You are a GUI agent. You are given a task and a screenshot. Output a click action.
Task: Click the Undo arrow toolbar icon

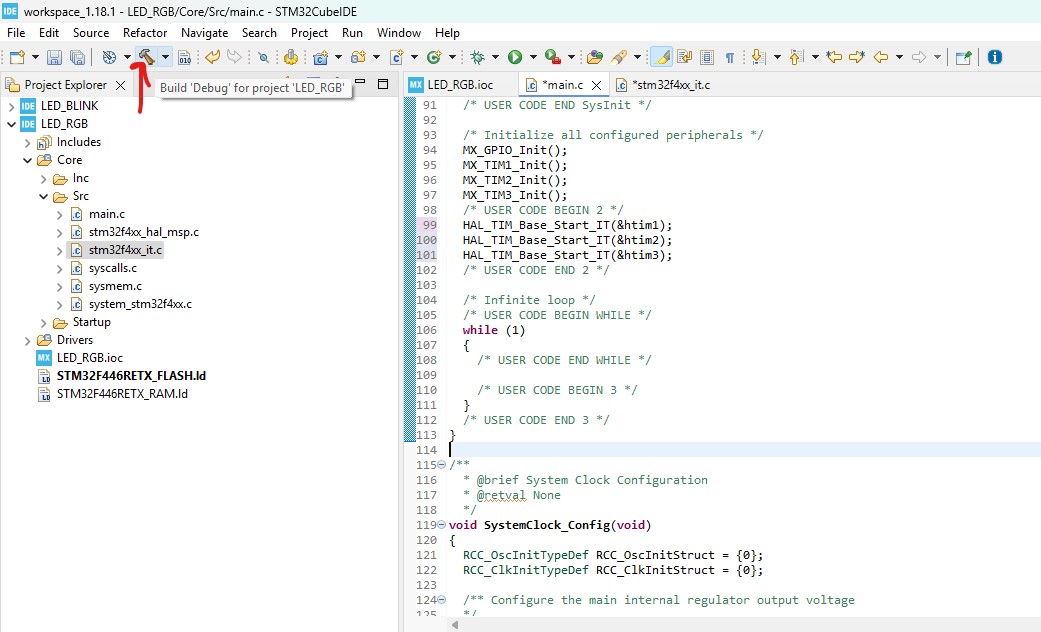click(x=212, y=57)
